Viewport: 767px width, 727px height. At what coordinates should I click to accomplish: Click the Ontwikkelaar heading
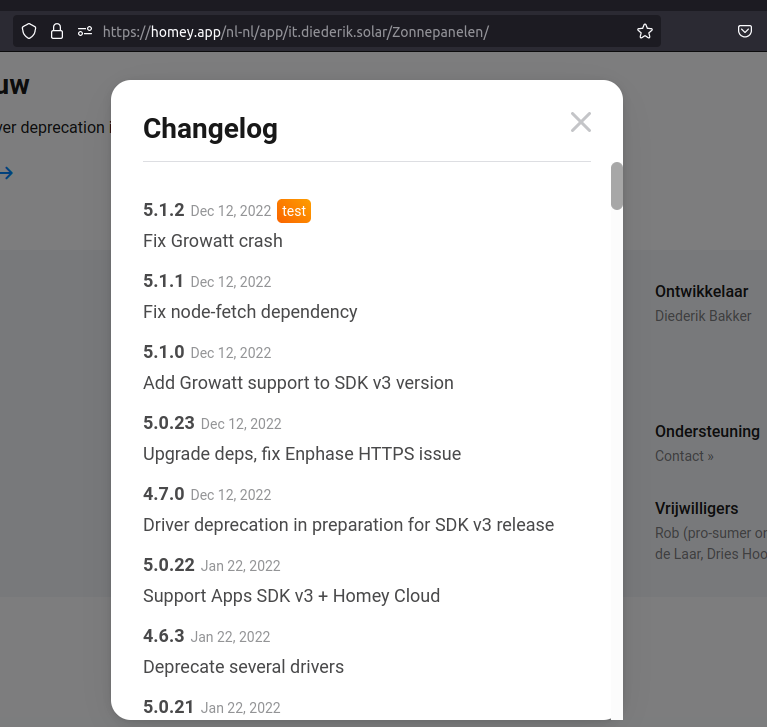[701, 292]
